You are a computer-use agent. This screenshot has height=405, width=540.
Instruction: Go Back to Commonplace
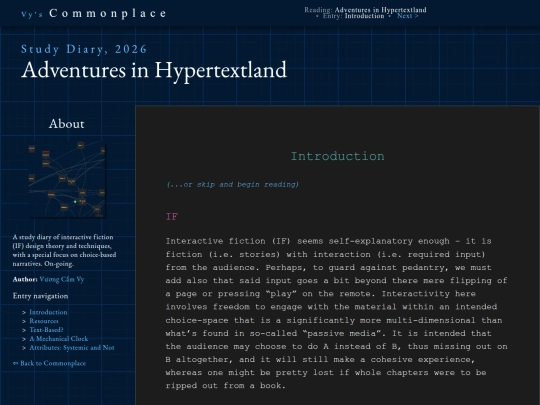pyautogui.click(x=49, y=363)
